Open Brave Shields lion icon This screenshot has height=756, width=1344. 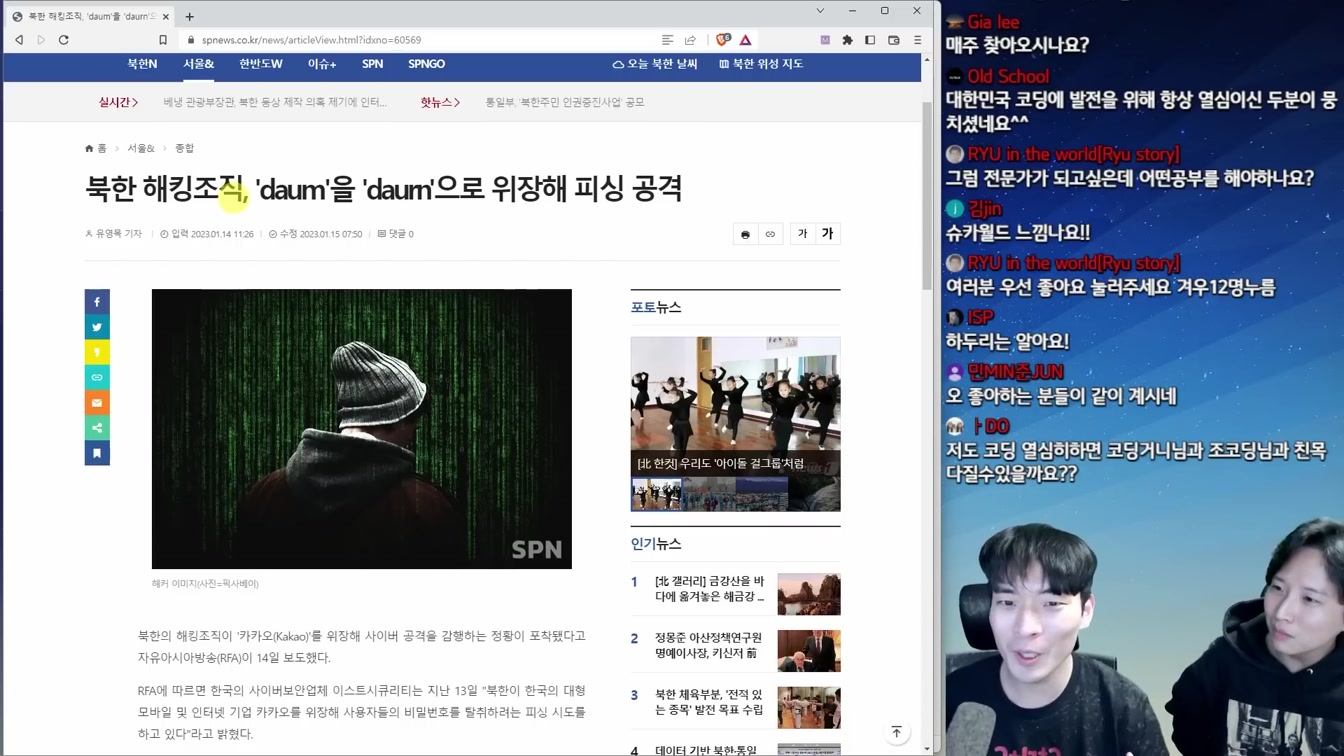click(x=723, y=40)
